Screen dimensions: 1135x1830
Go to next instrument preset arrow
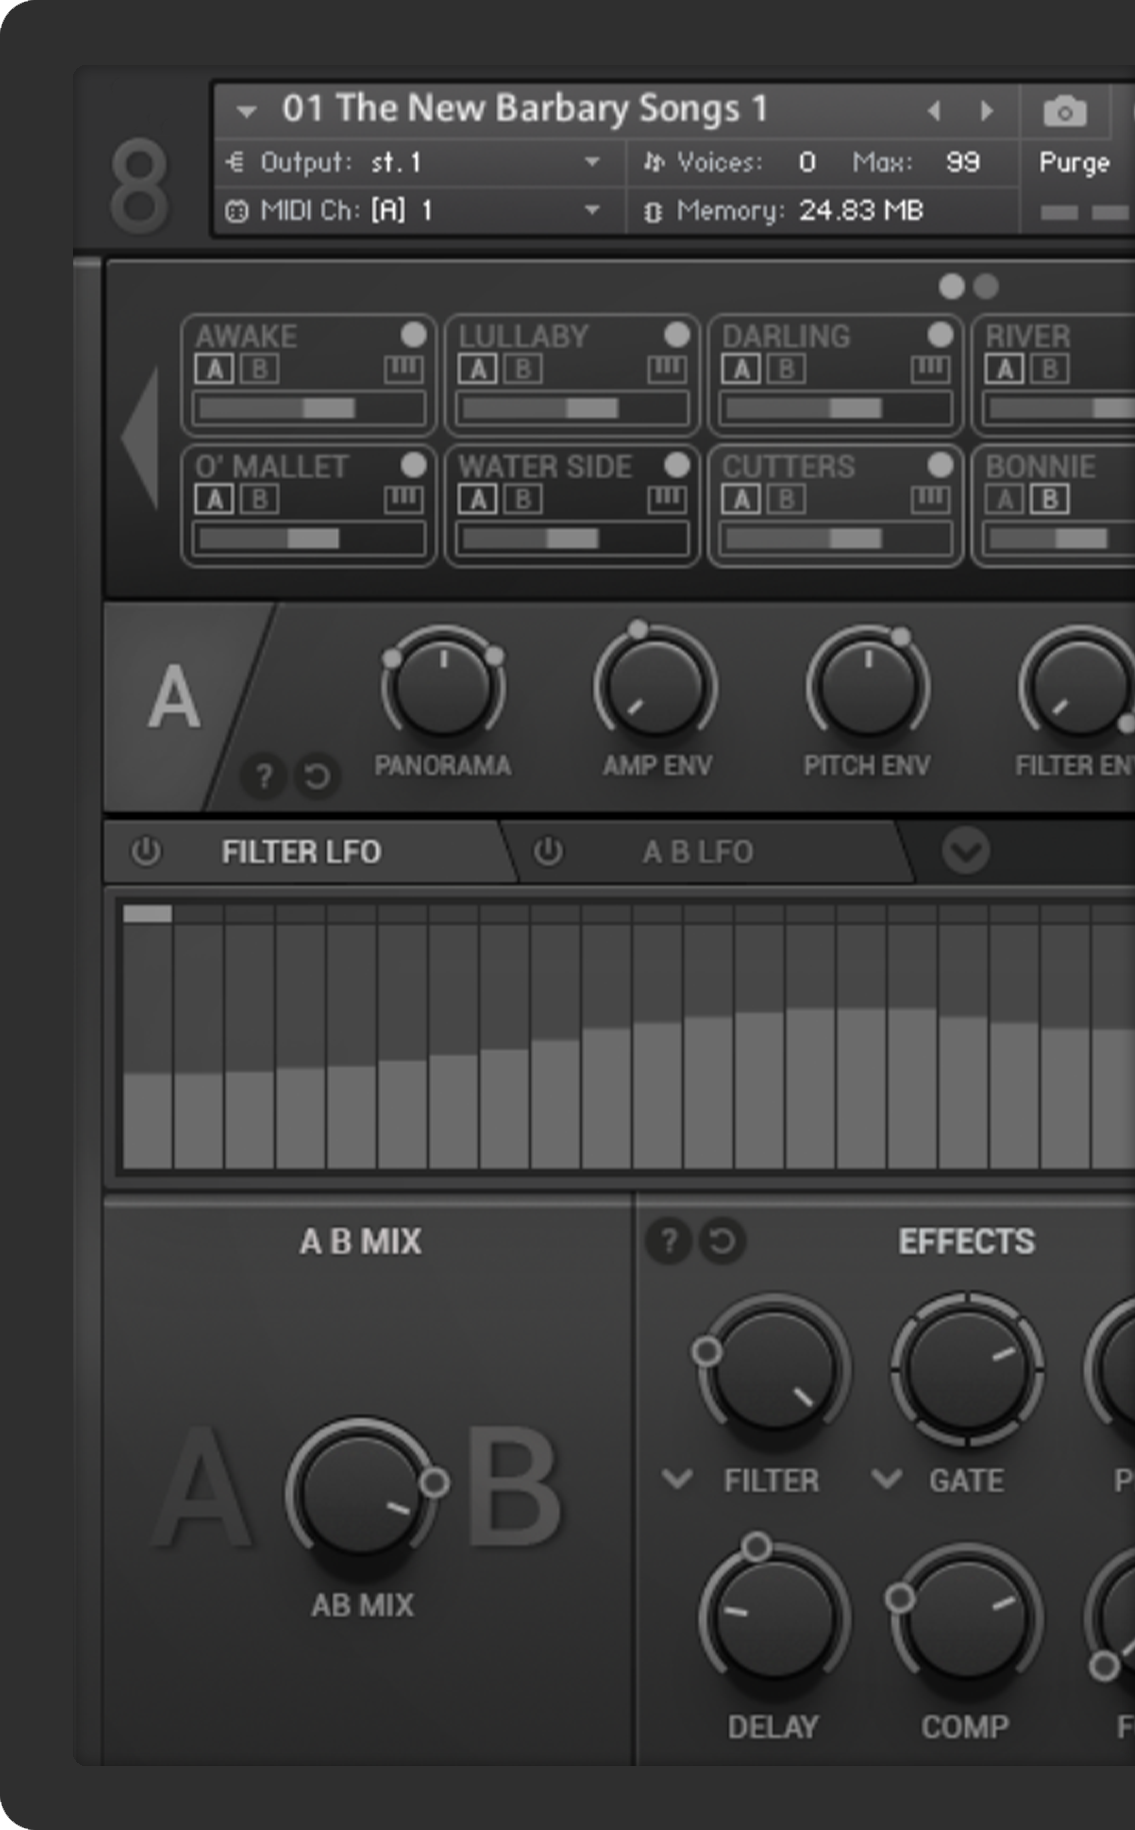click(987, 111)
